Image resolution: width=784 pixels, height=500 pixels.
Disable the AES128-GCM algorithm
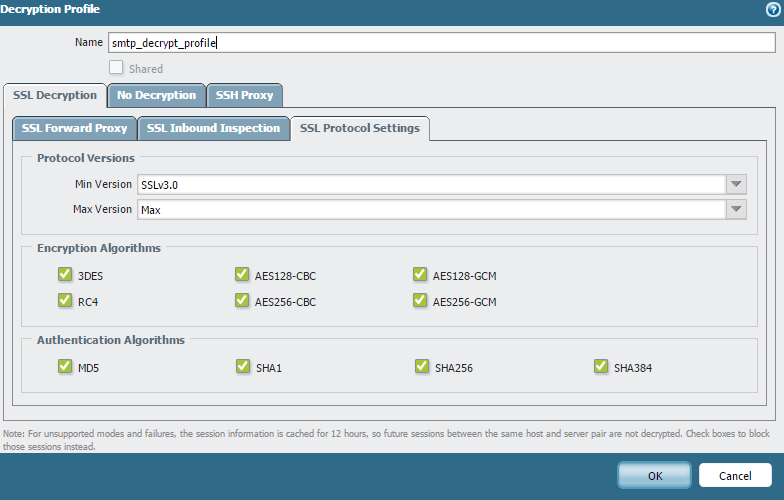(421, 274)
